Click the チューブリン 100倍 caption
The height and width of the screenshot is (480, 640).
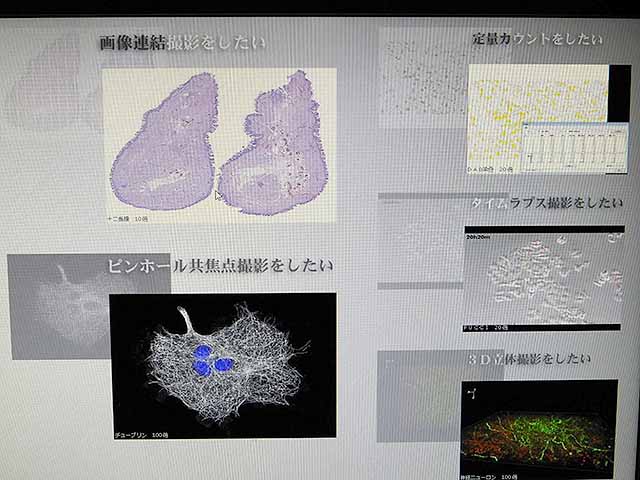click(141, 435)
